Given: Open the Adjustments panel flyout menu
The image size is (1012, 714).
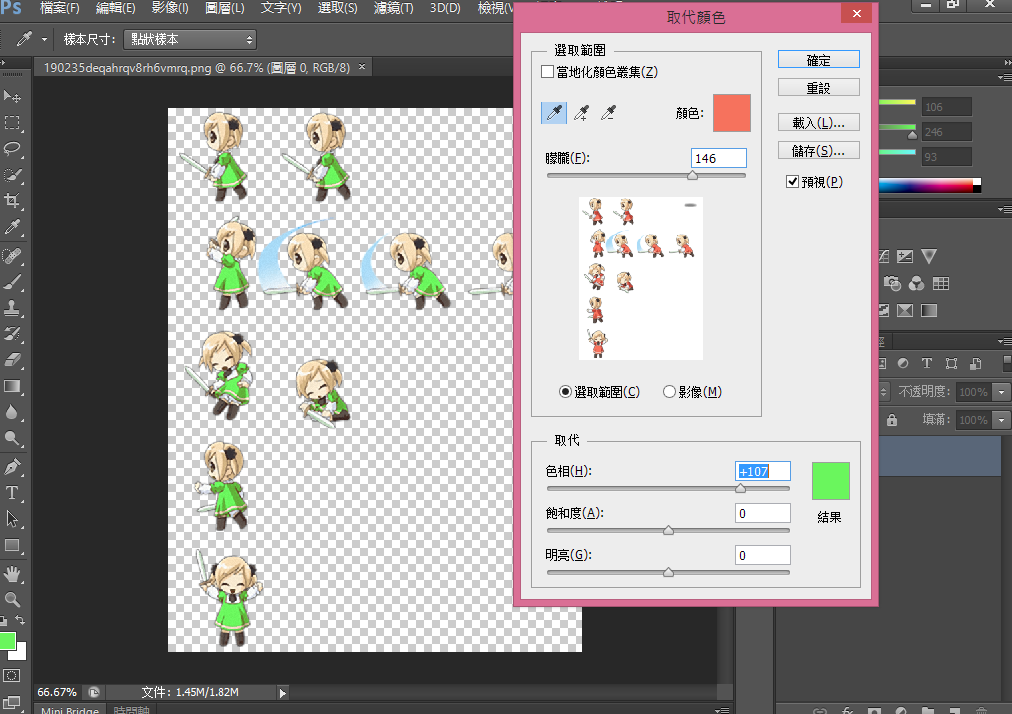Looking at the screenshot, I should (x=1004, y=209).
